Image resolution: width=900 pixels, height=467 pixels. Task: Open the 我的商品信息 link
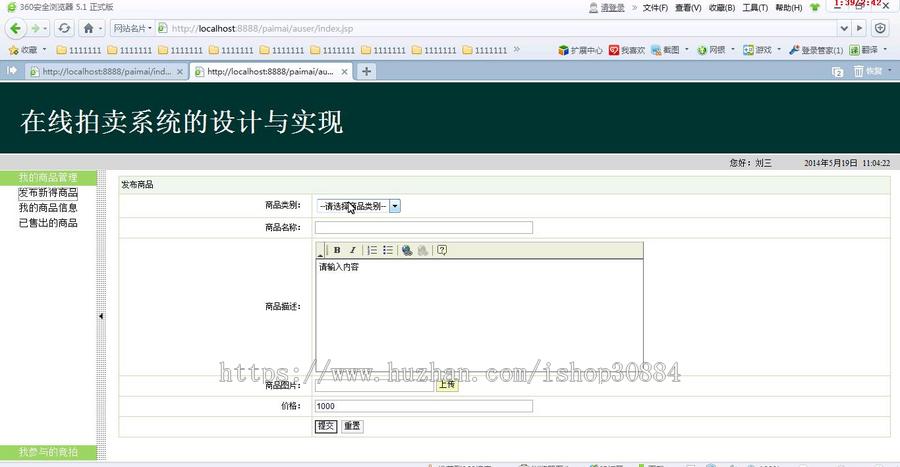48,208
